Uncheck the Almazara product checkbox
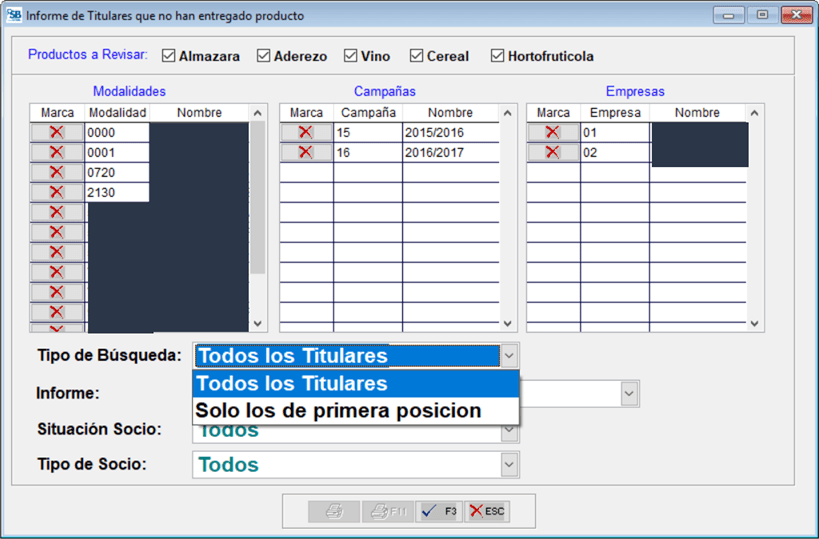The width and height of the screenshot is (819, 539). (x=168, y=56)
